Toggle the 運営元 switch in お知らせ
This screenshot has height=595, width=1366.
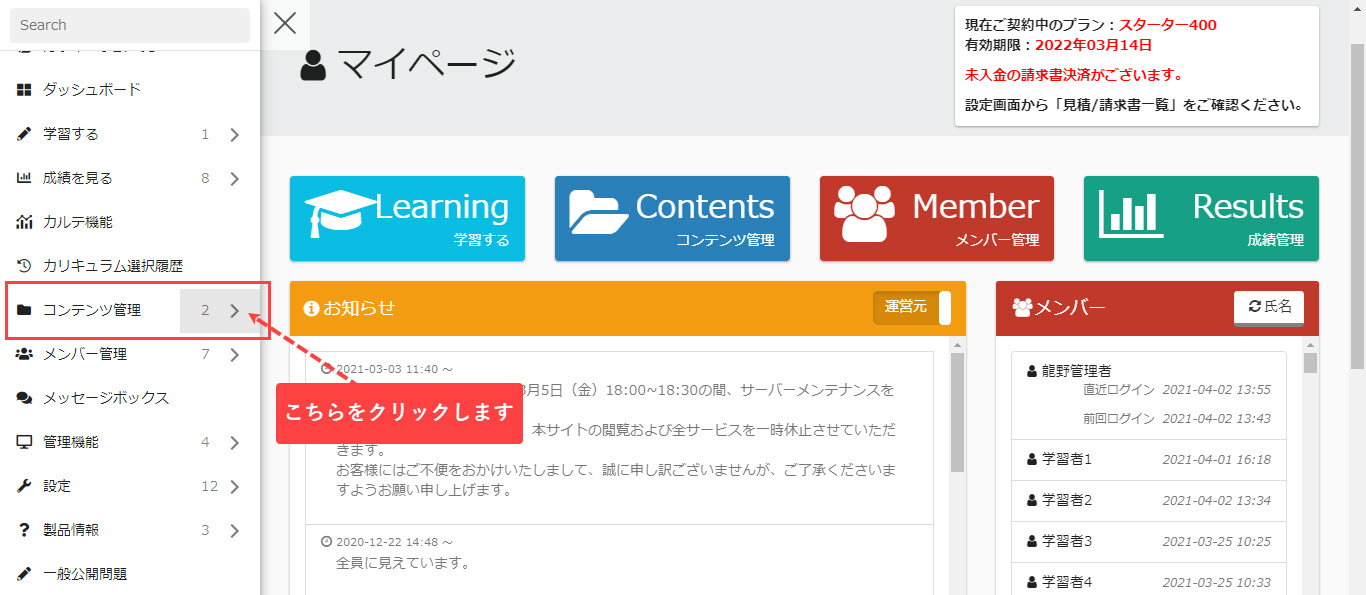tap(912, 308)
